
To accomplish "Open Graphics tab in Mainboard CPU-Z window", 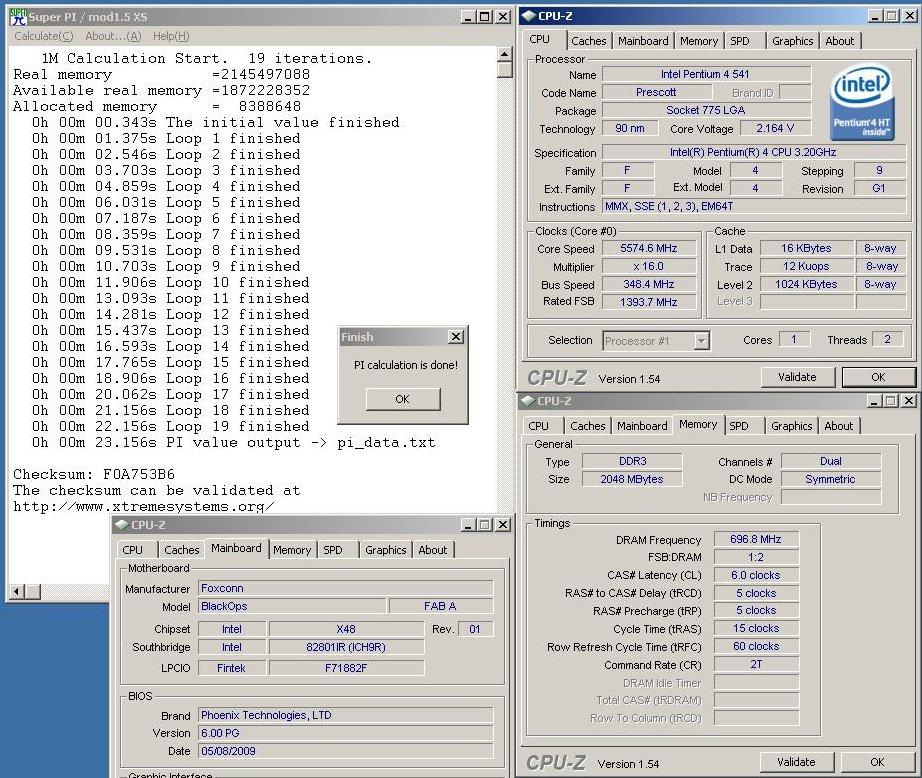I will (x=386, y=550).
